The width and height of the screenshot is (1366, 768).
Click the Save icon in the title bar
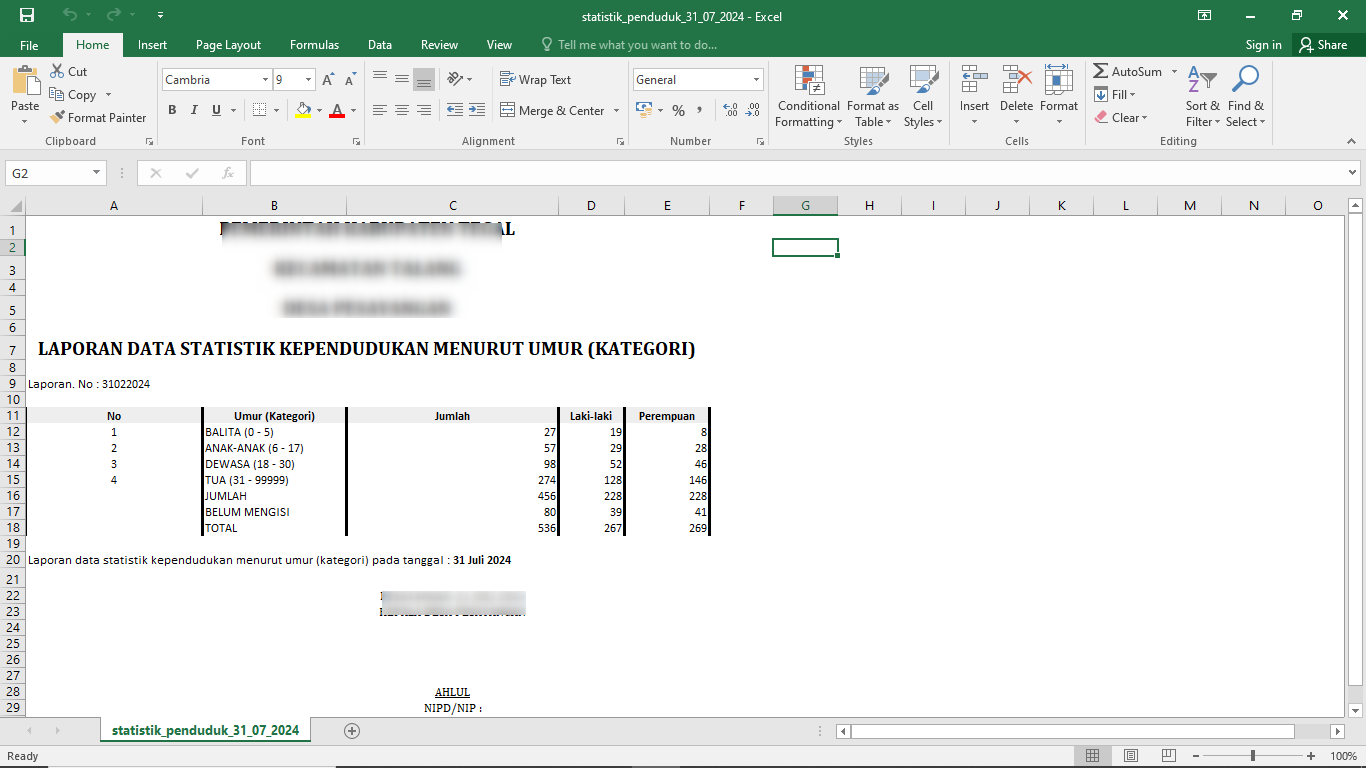(27, 15)
